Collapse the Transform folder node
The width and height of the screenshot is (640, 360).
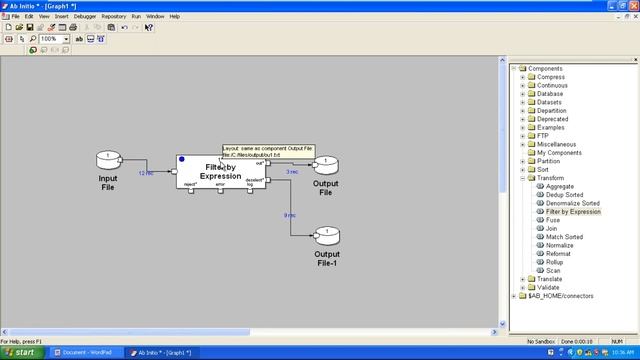point(522,178)
